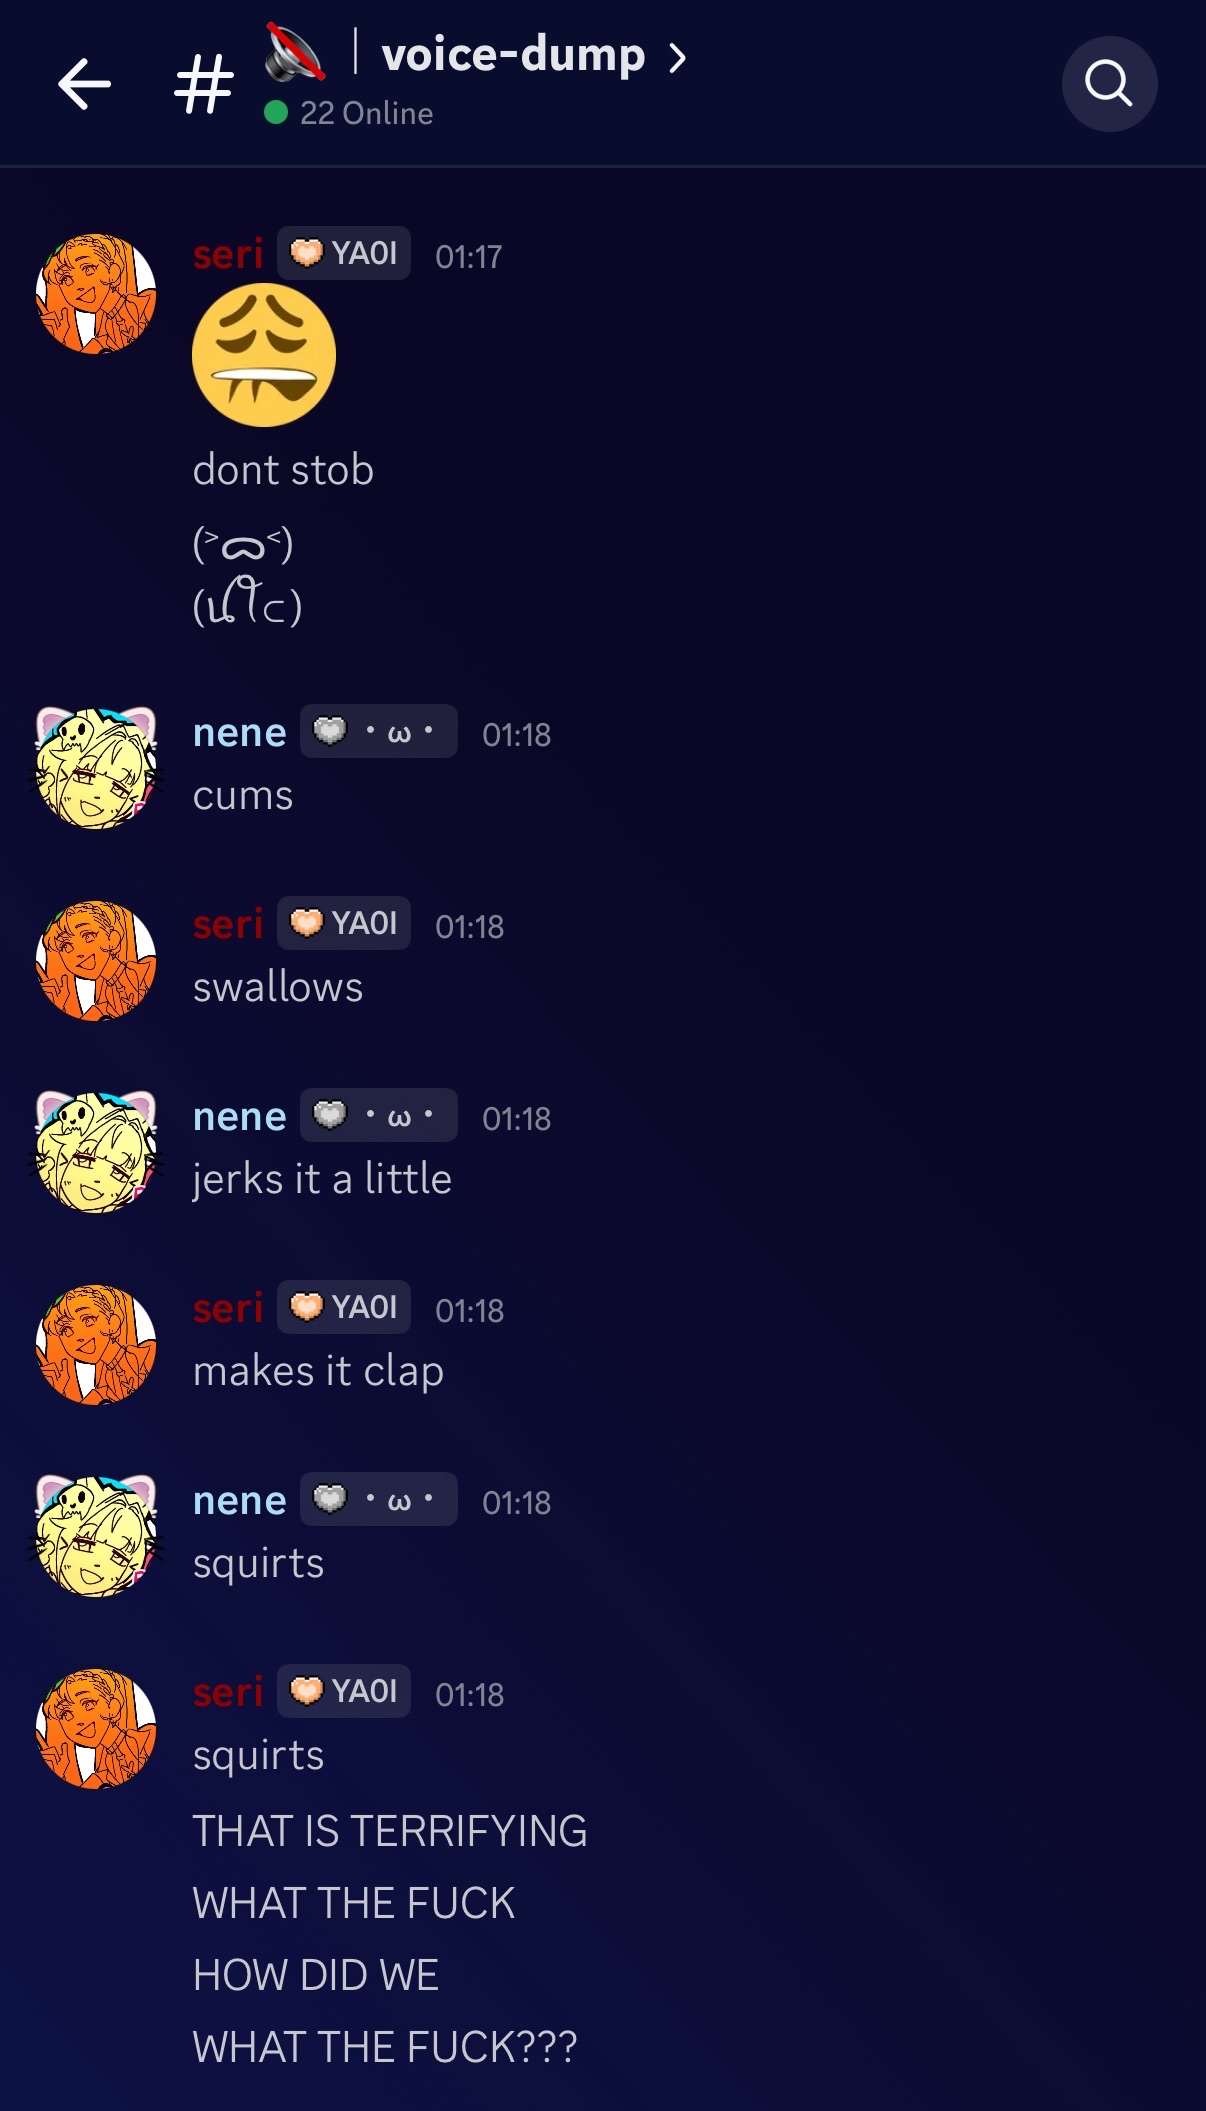Tap the muted speaker emoji in title
Viewport: 1206px width, 2111px height.
tap(294, 53)
